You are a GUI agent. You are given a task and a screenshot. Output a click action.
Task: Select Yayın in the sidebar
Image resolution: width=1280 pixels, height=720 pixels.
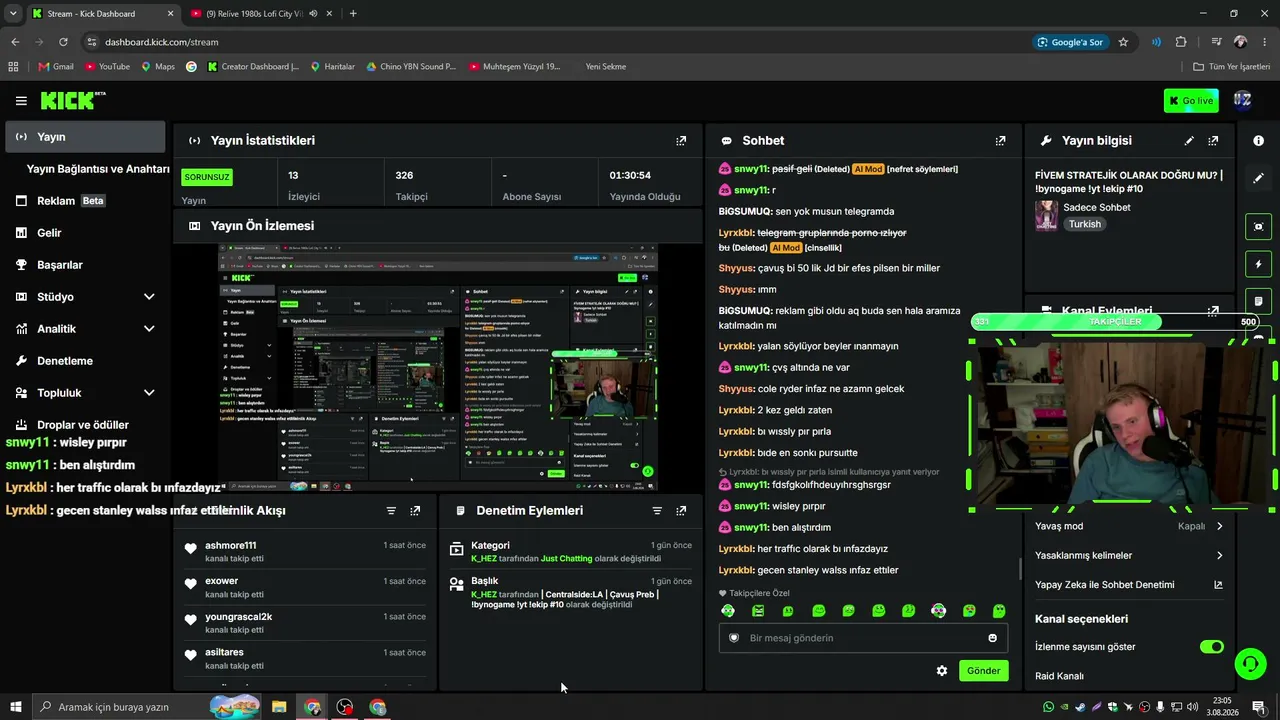pos(85,137)
